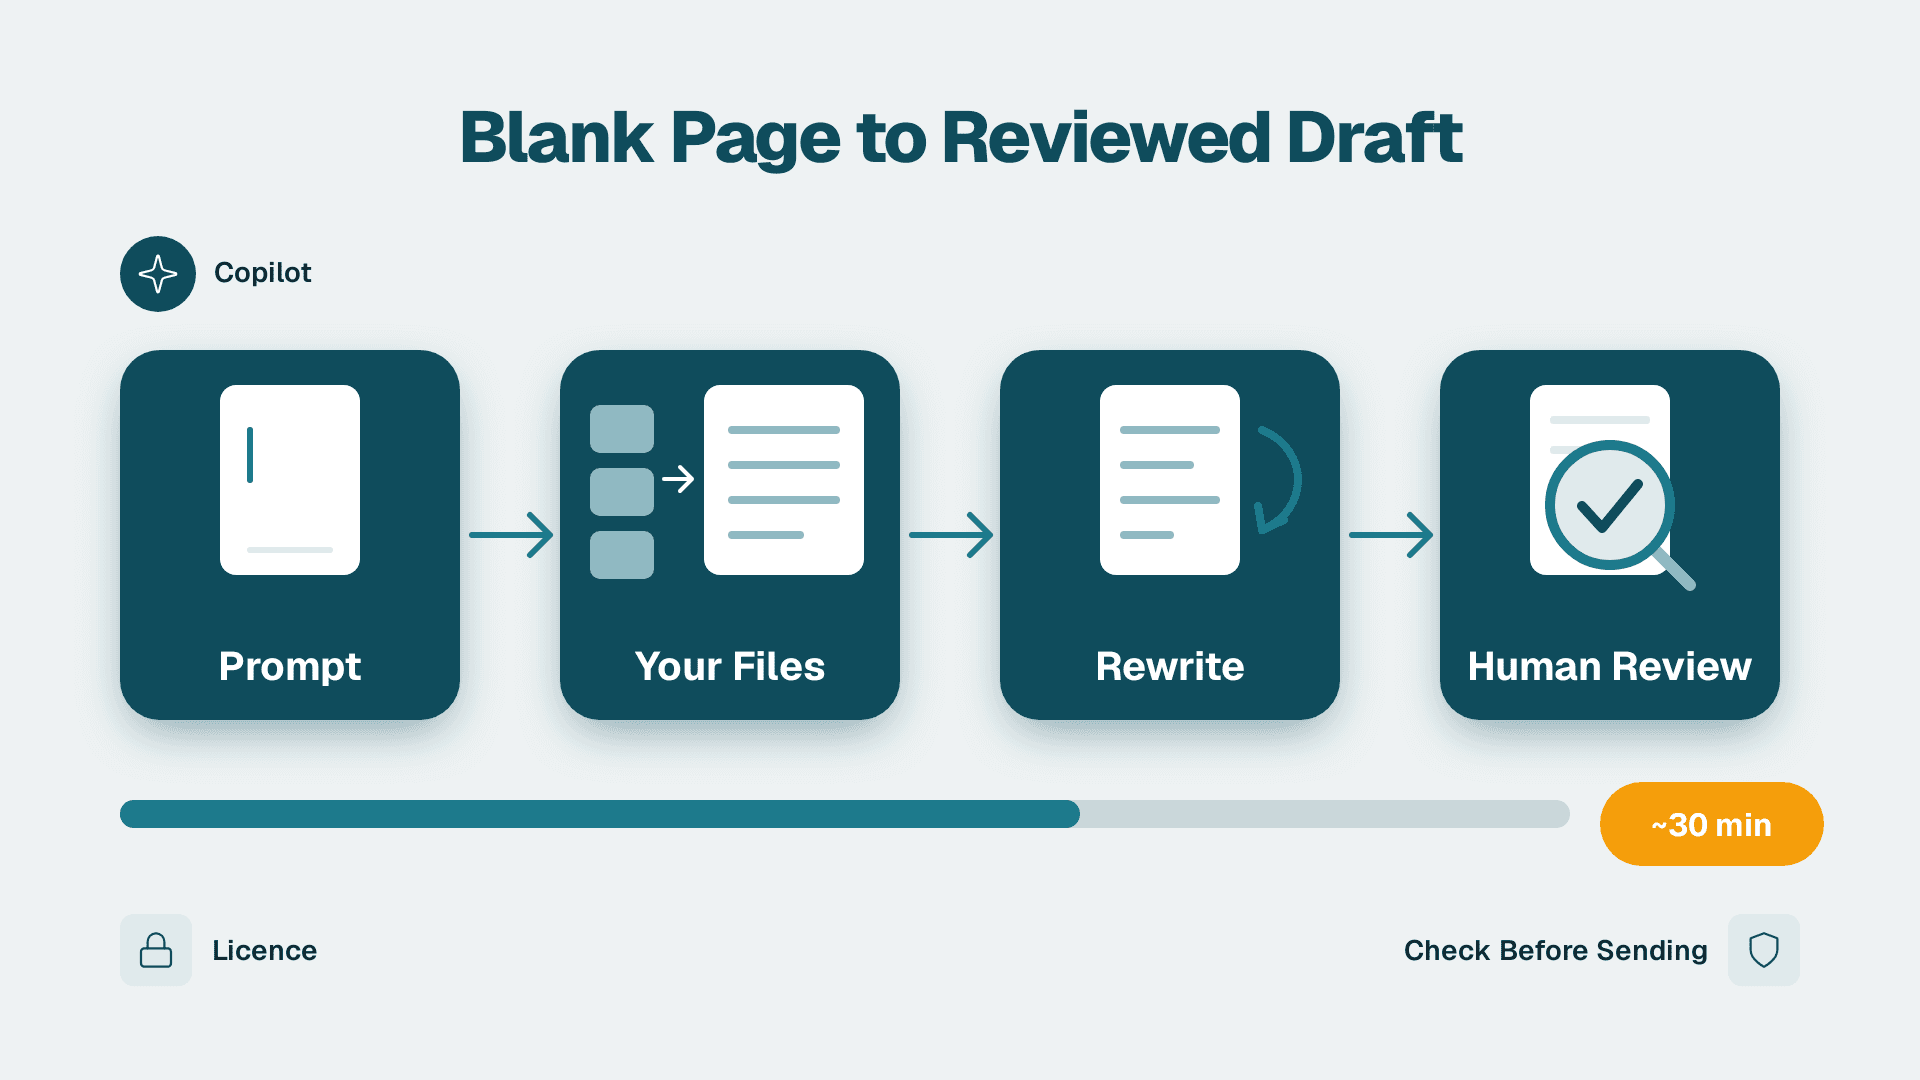Click the small arrow inside Your Files card
This screenshot has height=1080, width=1920.
pyautogui.click(x=678, y=479)
